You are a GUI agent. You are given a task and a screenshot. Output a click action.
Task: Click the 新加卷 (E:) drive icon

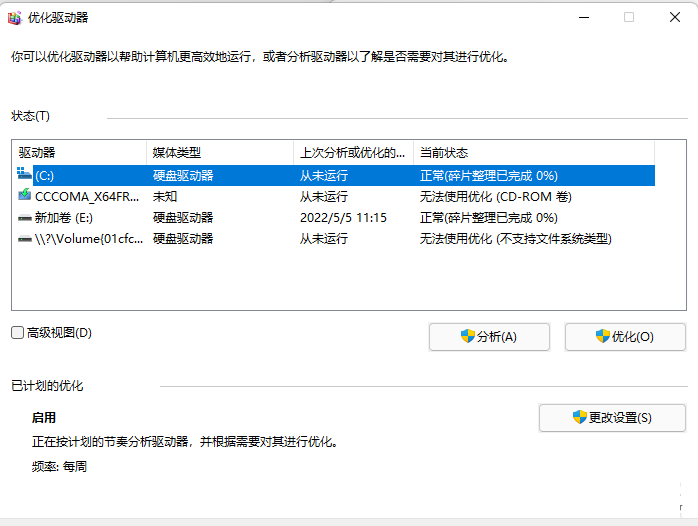24,218
